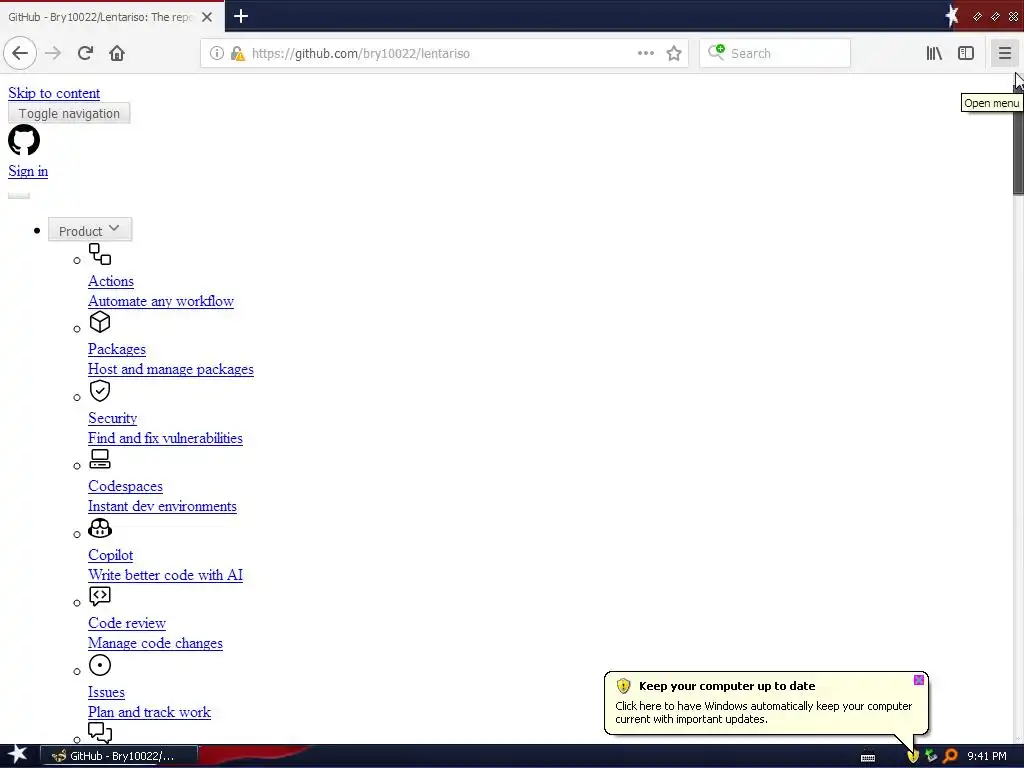
Task: Click the Issues circle-dot icon
Action: (100, 665)
